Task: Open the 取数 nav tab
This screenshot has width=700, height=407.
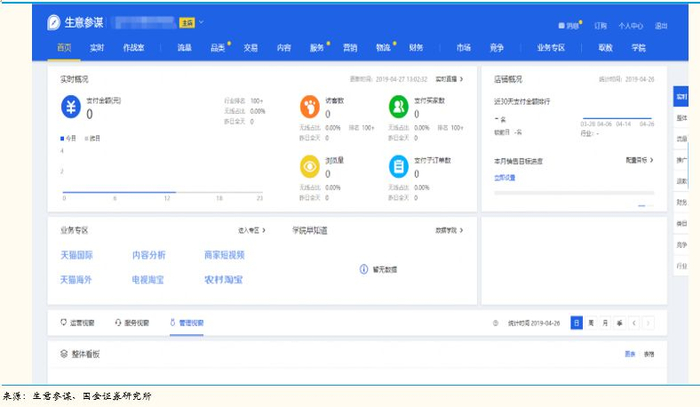Action: pyautogui.click(x=606, y=47)
